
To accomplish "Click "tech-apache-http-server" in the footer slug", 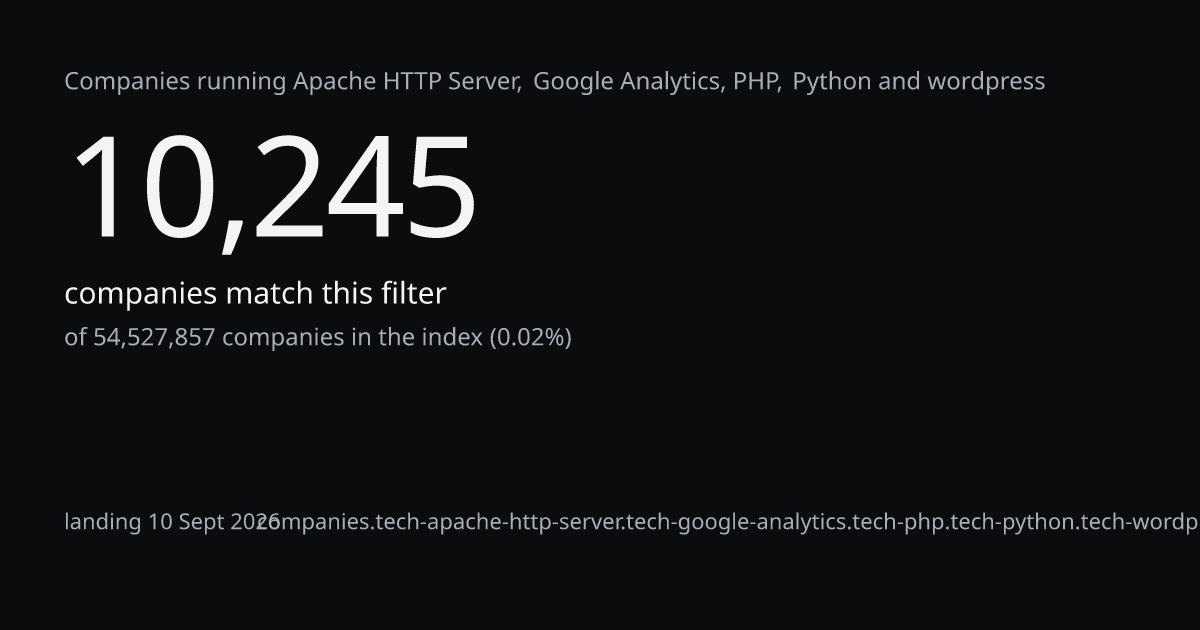I will (x=498, y=522).
